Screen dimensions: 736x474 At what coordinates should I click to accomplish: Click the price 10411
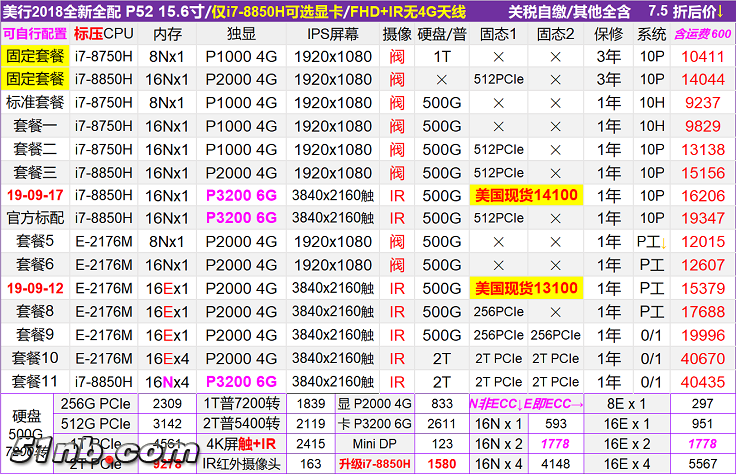point(702,57)
